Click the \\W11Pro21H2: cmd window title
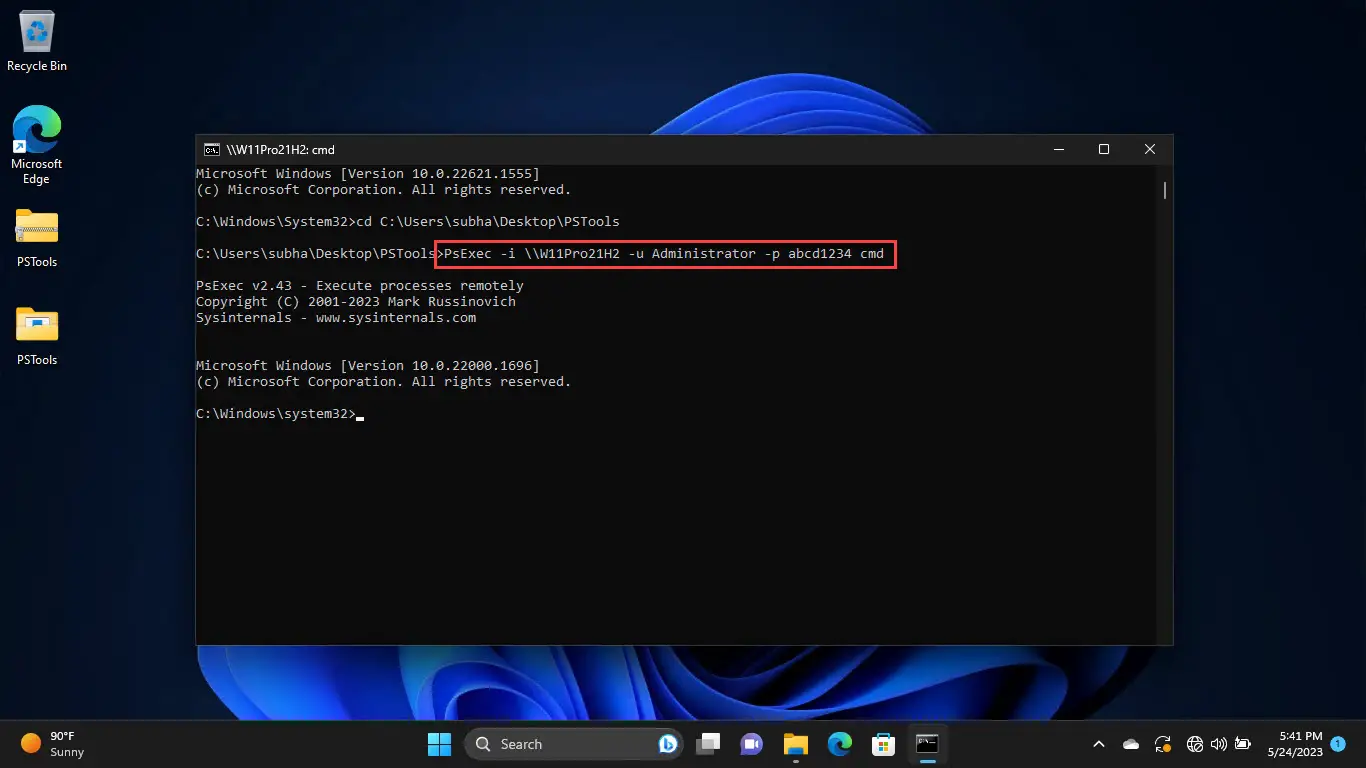This screenshot has height=768, width=1366. click(x=280, y=150)
